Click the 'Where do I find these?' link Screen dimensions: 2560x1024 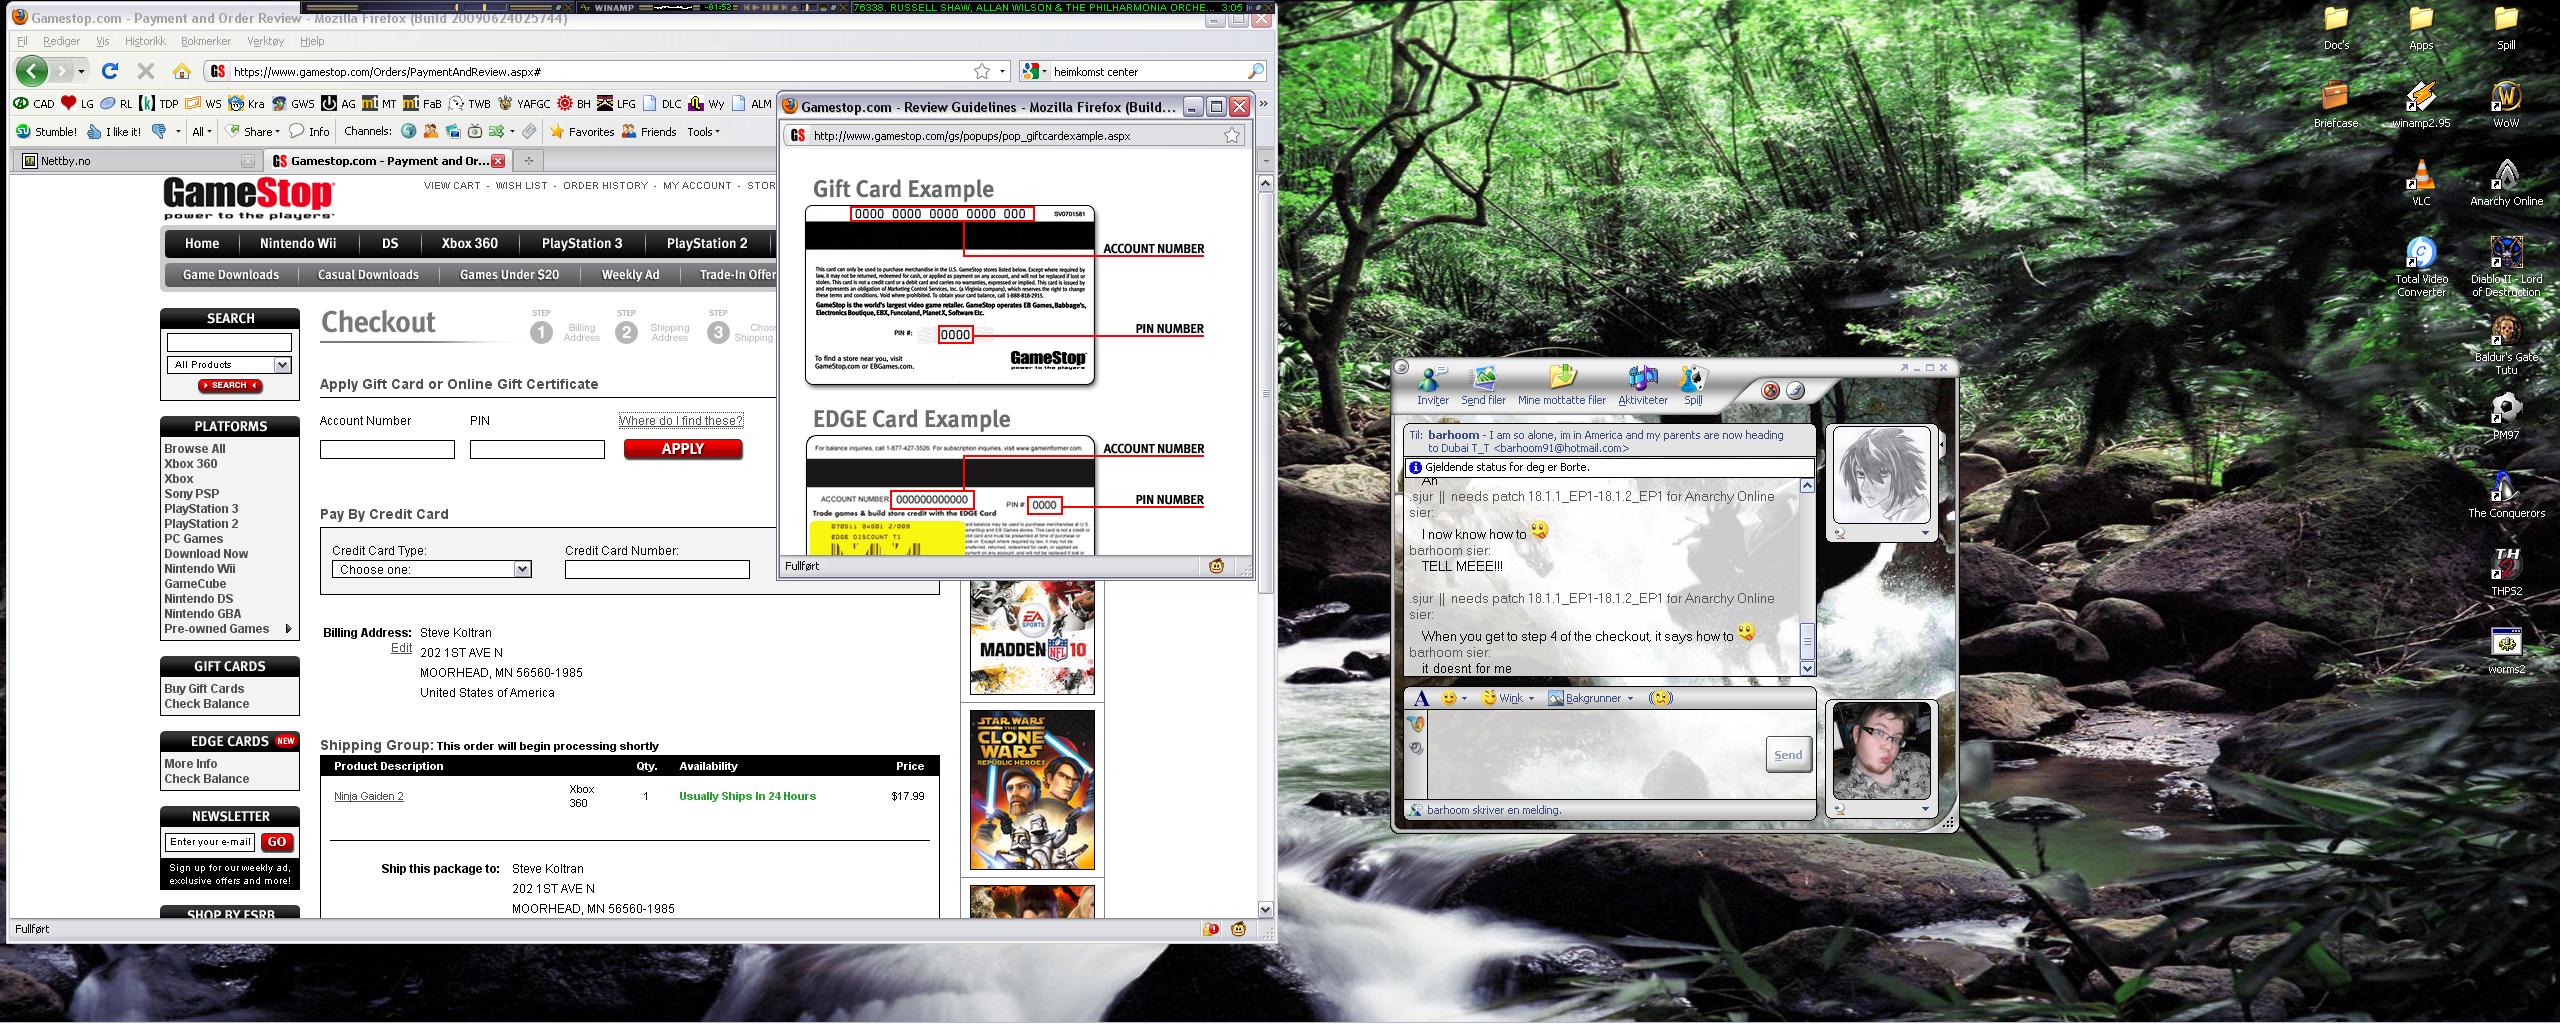pos(681,421)
